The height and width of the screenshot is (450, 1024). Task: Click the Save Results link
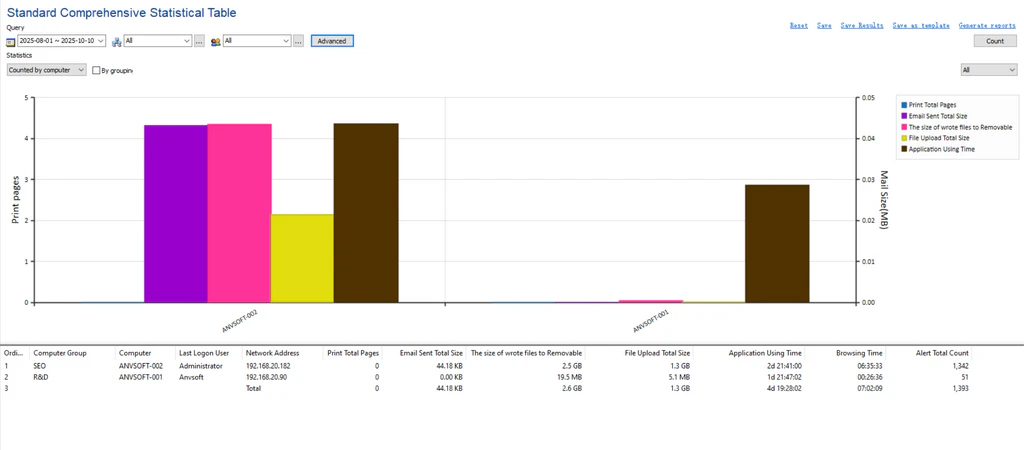coord(862,25)
